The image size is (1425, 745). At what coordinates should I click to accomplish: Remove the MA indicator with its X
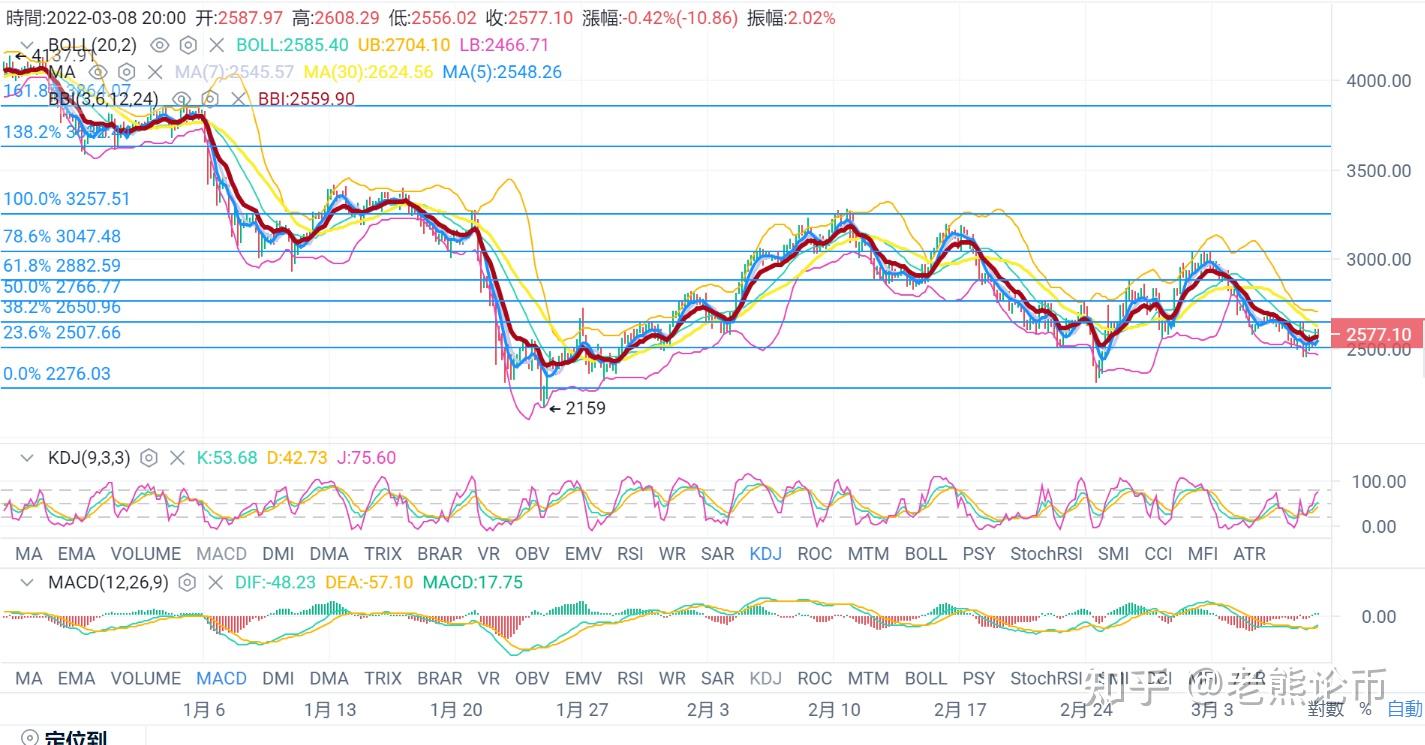155,72
